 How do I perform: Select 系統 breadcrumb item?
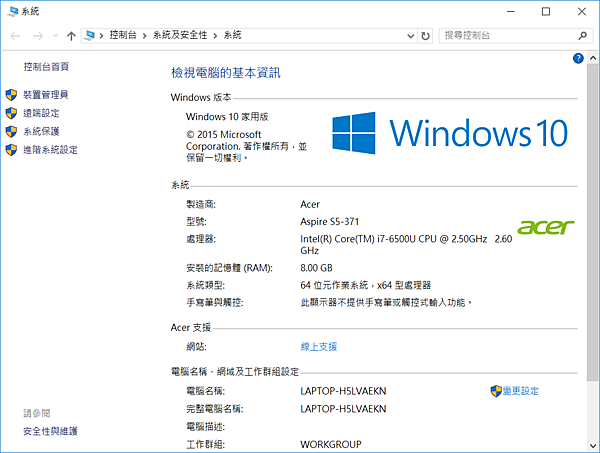[x=233, y=35]
